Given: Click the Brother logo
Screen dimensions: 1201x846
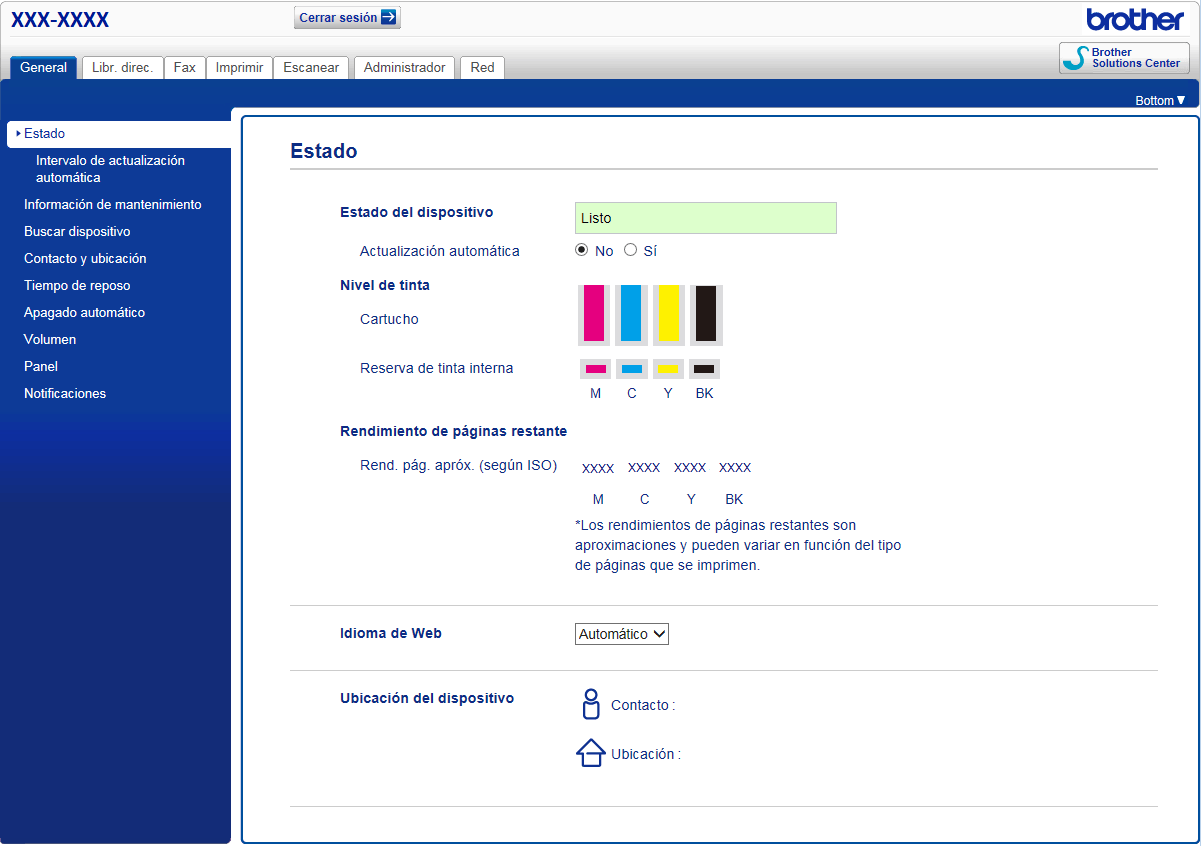Looking at the screenshot, I should click(x=1135, y=19).
